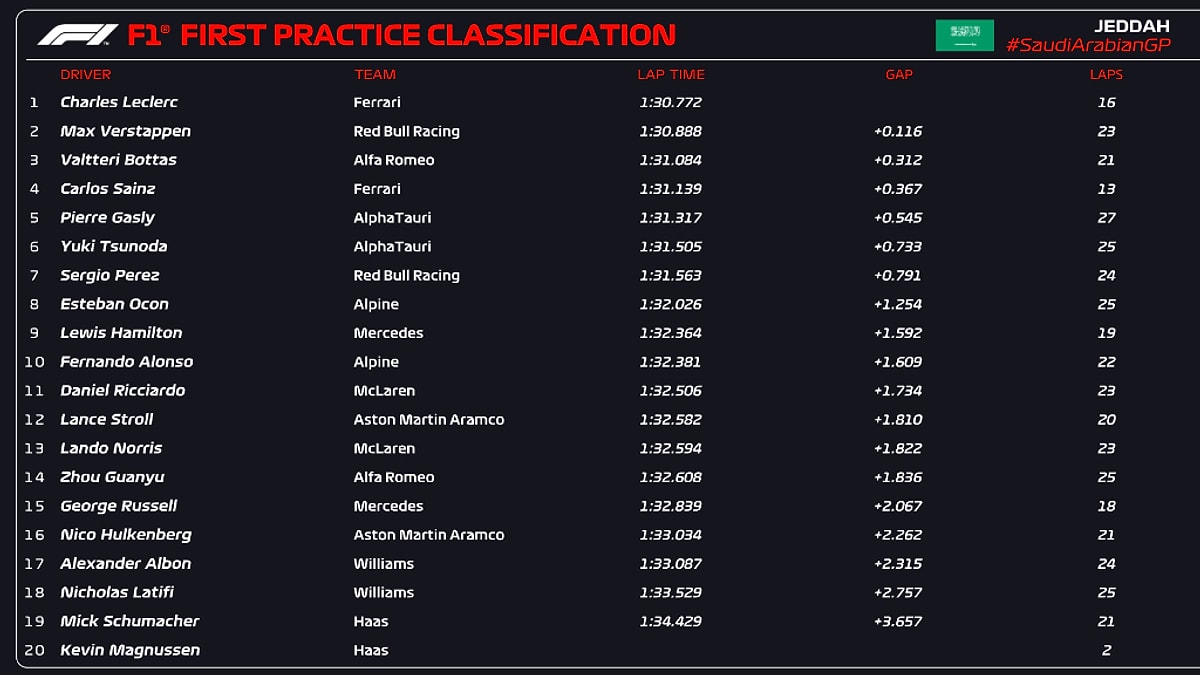Click Kevin Magnussen in the last row
Viewport: 1200px width, 675px height.
click(130, 650)
